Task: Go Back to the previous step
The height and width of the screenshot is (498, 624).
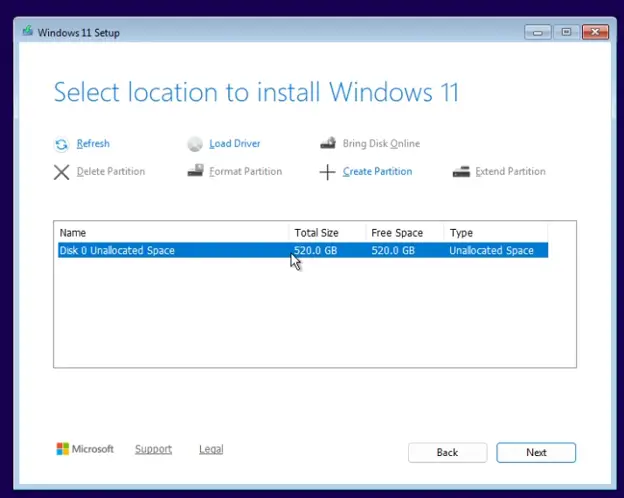Action: 447,453
